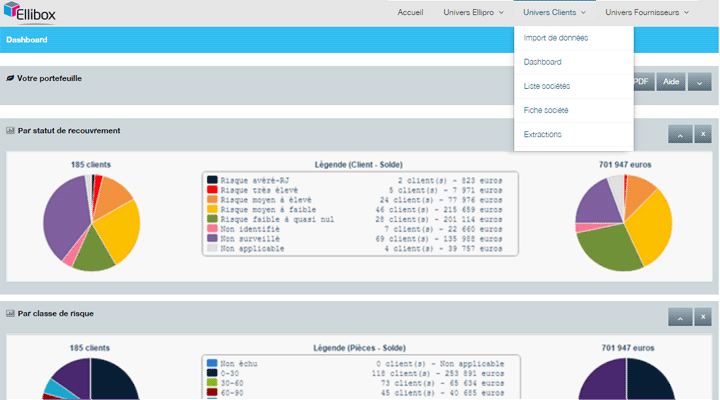Click the leaf icon beside Votre portefeuille
This screenshot has width=720, height=400.
pos(10,77)
